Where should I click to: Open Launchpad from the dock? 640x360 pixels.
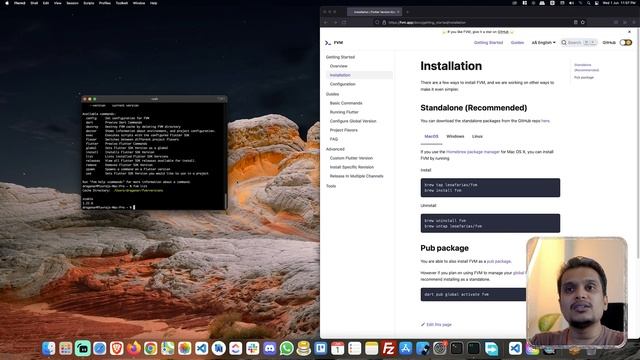coord(65,348)
